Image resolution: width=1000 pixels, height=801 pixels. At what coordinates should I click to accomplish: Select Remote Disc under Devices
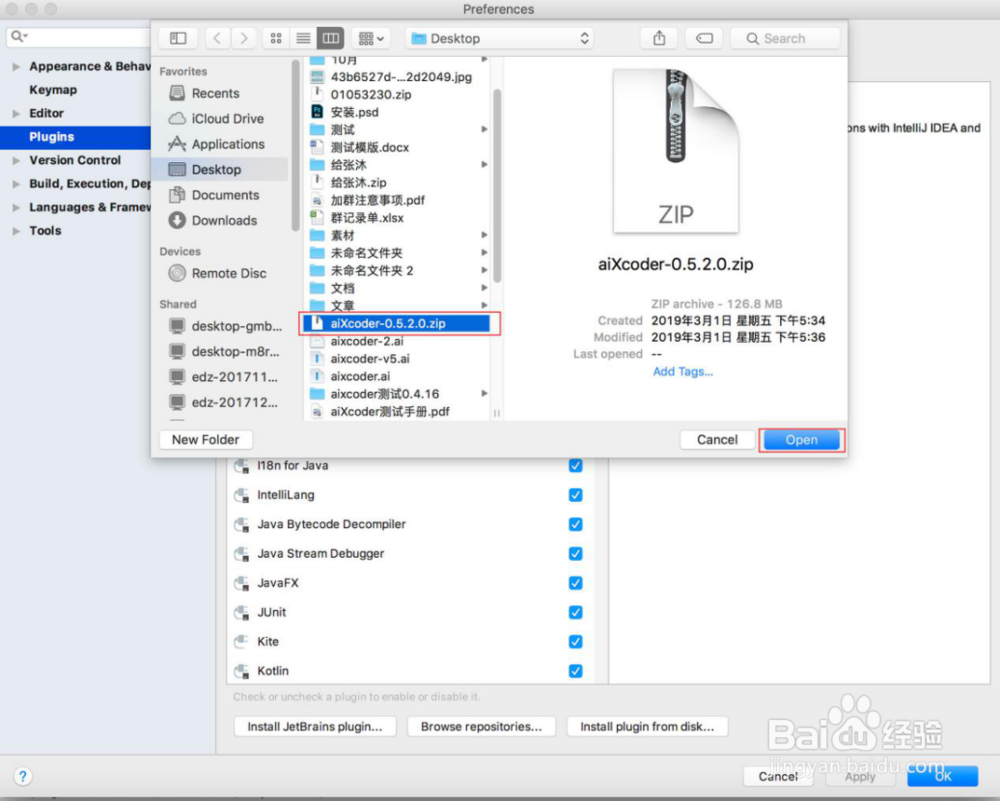click(x=217, y=273)
